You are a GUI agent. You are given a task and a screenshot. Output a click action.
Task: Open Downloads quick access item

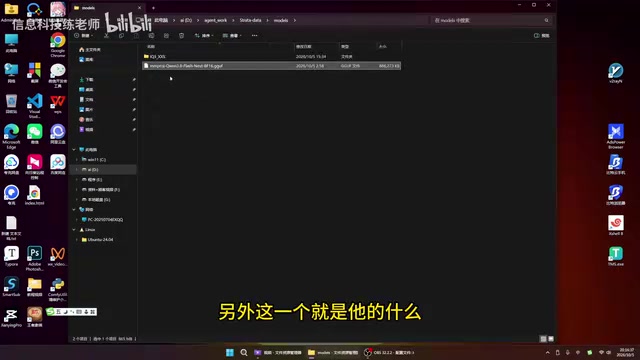coord(86,80)
